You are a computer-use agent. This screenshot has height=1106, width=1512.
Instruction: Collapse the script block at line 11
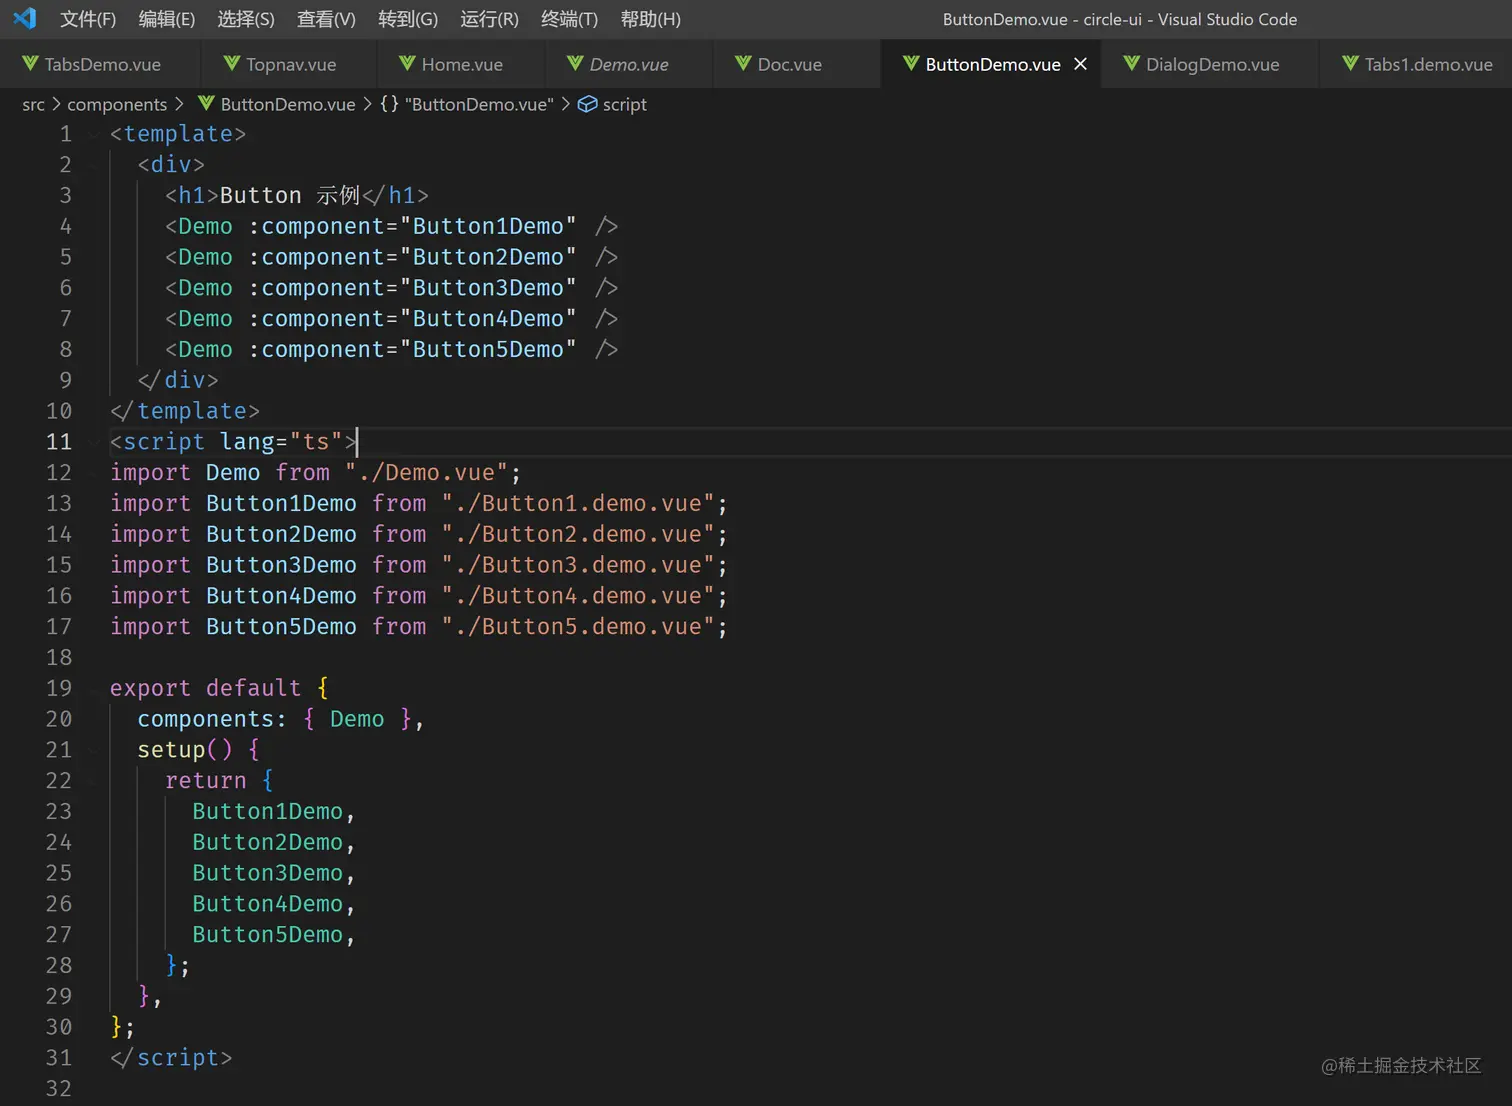[94, 442]
